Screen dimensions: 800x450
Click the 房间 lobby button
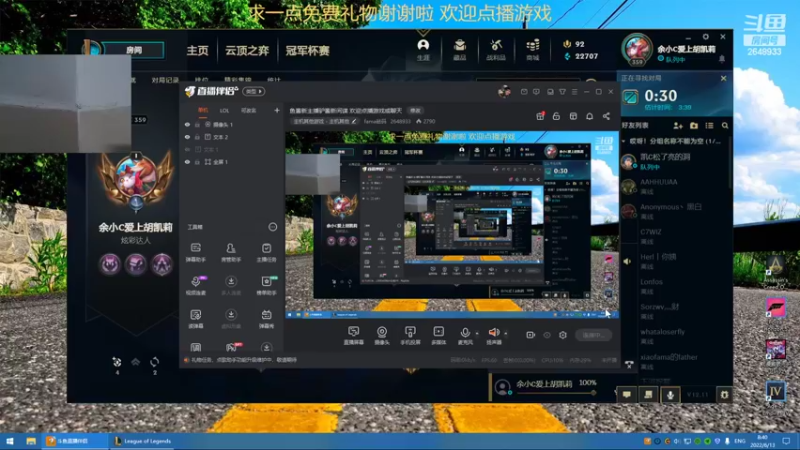tap(134, 50)
